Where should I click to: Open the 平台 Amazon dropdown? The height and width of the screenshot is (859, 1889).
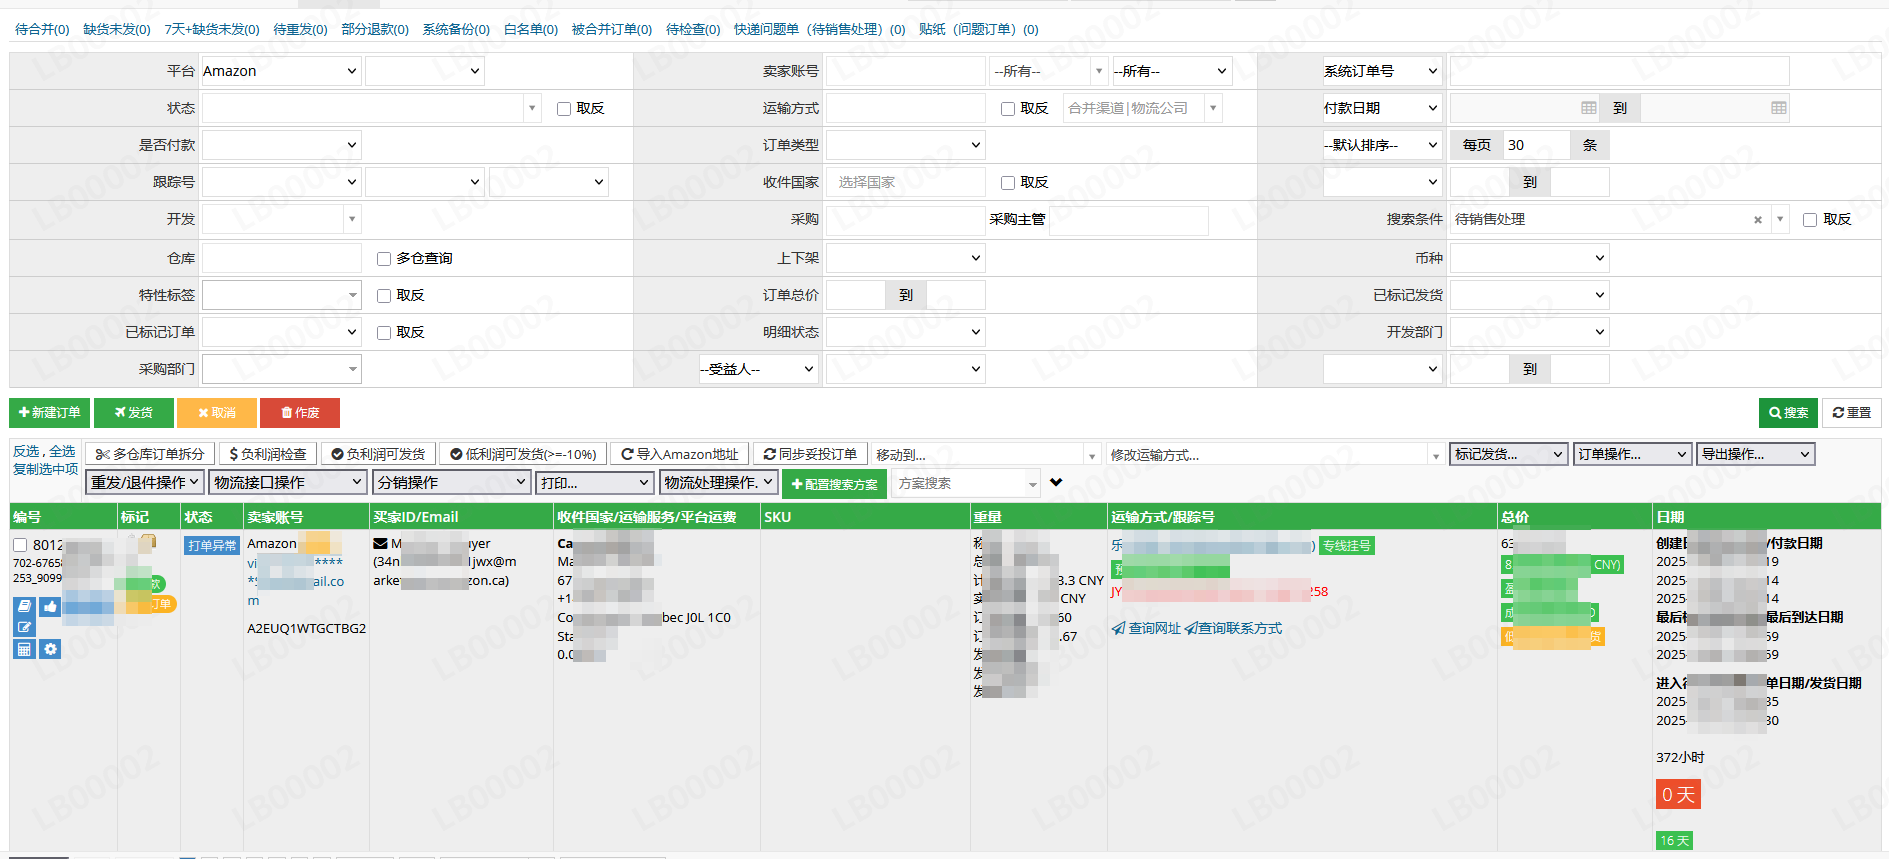280,71
